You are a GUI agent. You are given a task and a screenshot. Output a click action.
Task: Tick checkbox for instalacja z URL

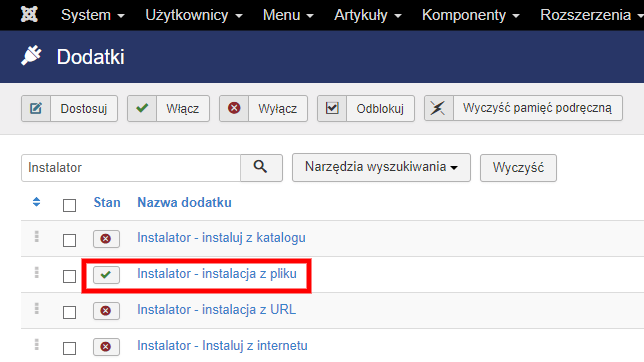point(69,312)
